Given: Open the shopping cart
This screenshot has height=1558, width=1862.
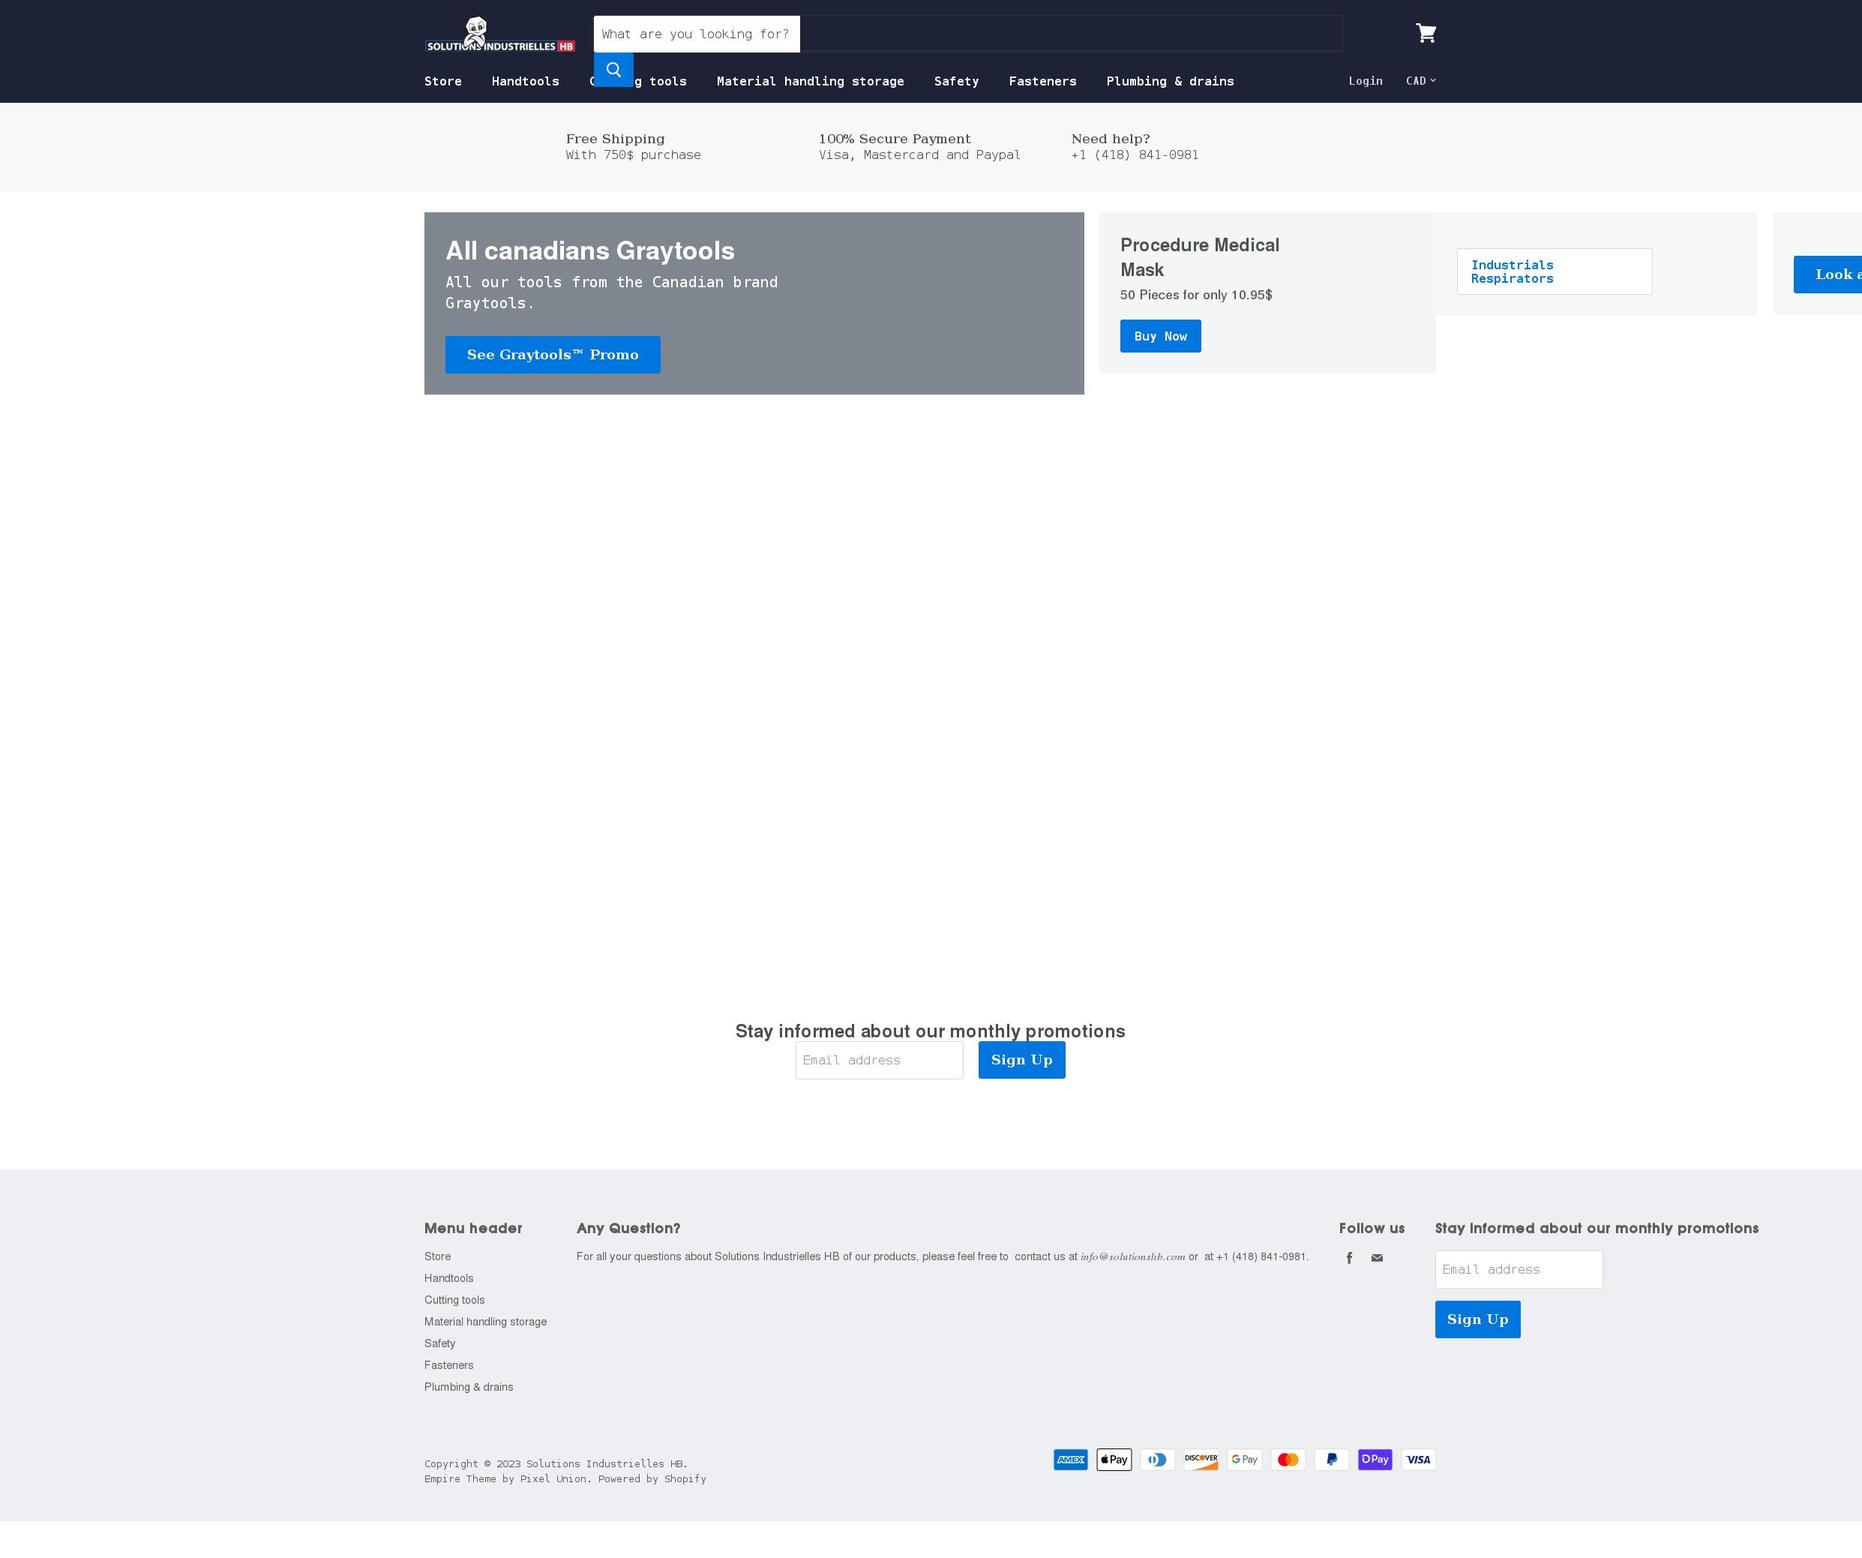Looking at the screenshot, I should click(x=1426, y=33).
